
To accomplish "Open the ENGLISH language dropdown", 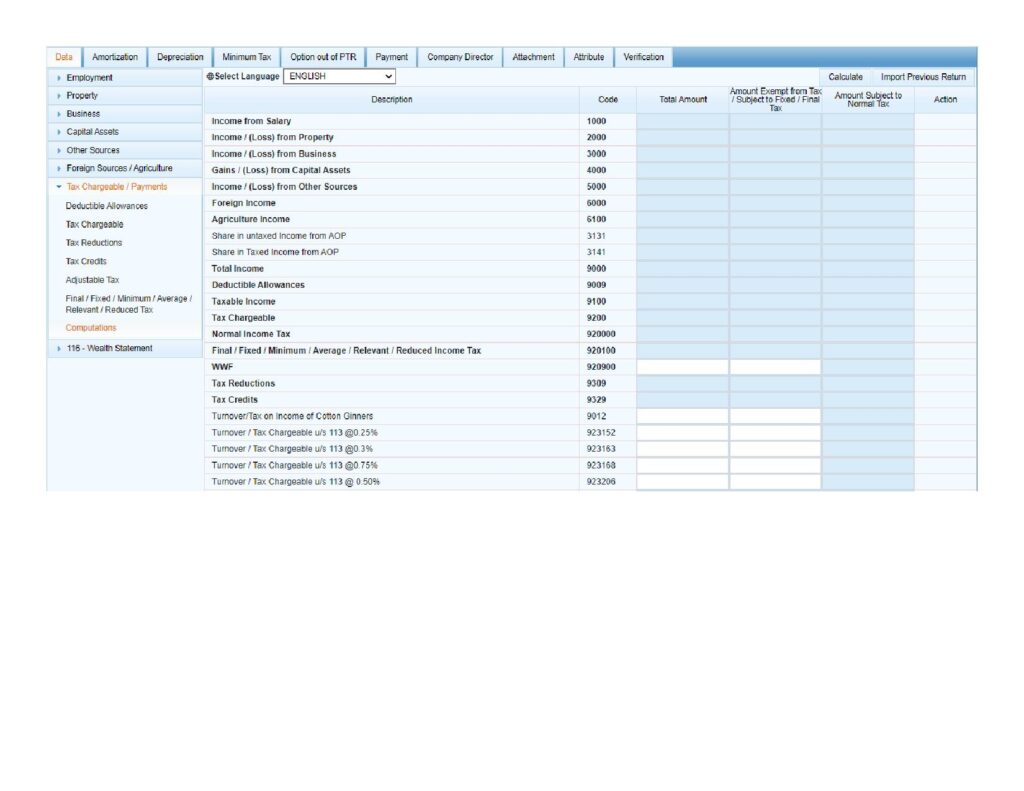I will [339, 76].
